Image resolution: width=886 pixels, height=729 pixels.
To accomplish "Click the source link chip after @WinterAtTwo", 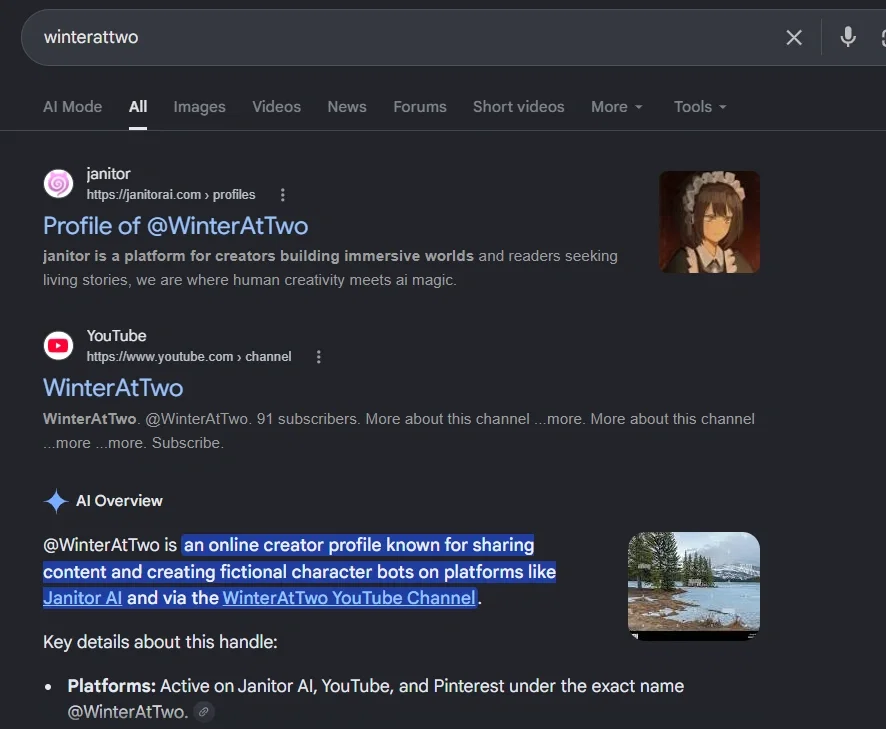I will (x=204, y=712).
